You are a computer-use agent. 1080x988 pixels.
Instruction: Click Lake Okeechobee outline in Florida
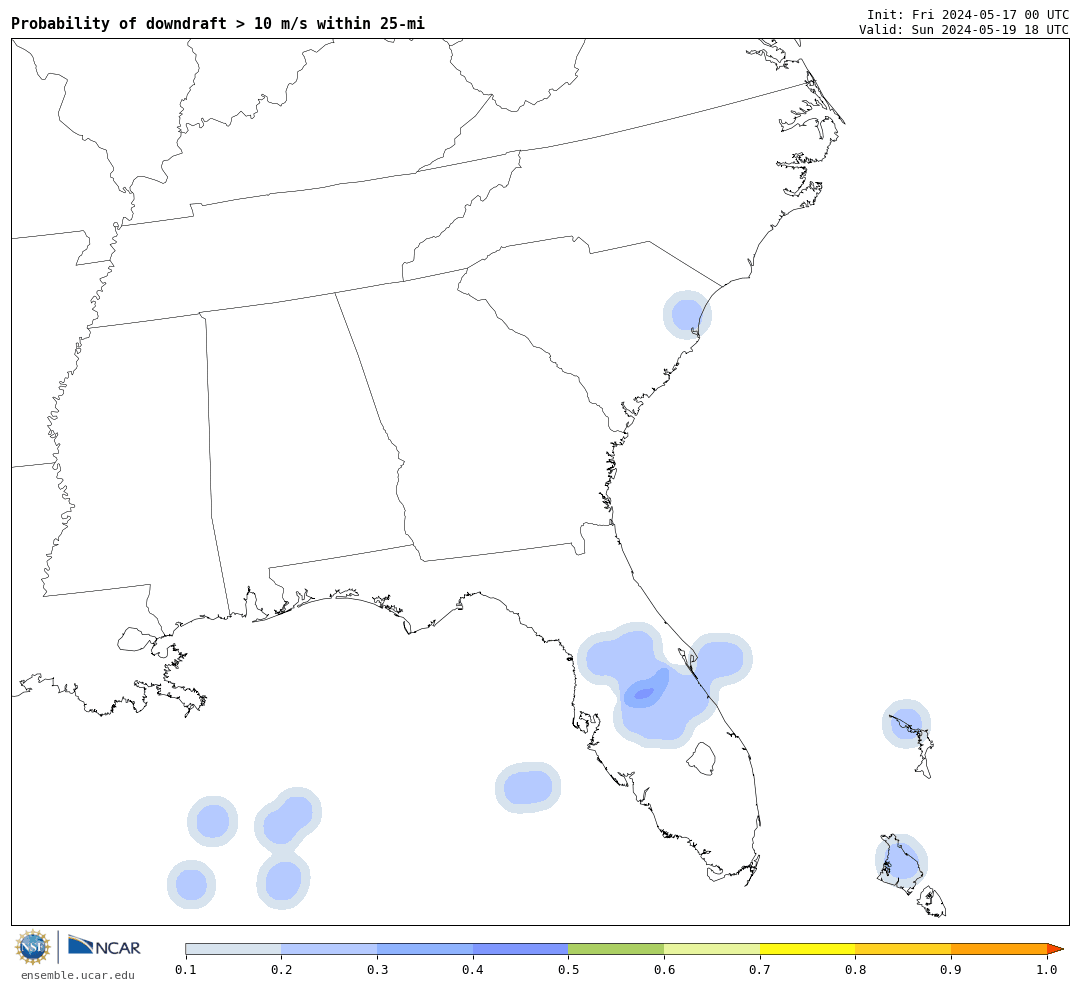point(701,759)
